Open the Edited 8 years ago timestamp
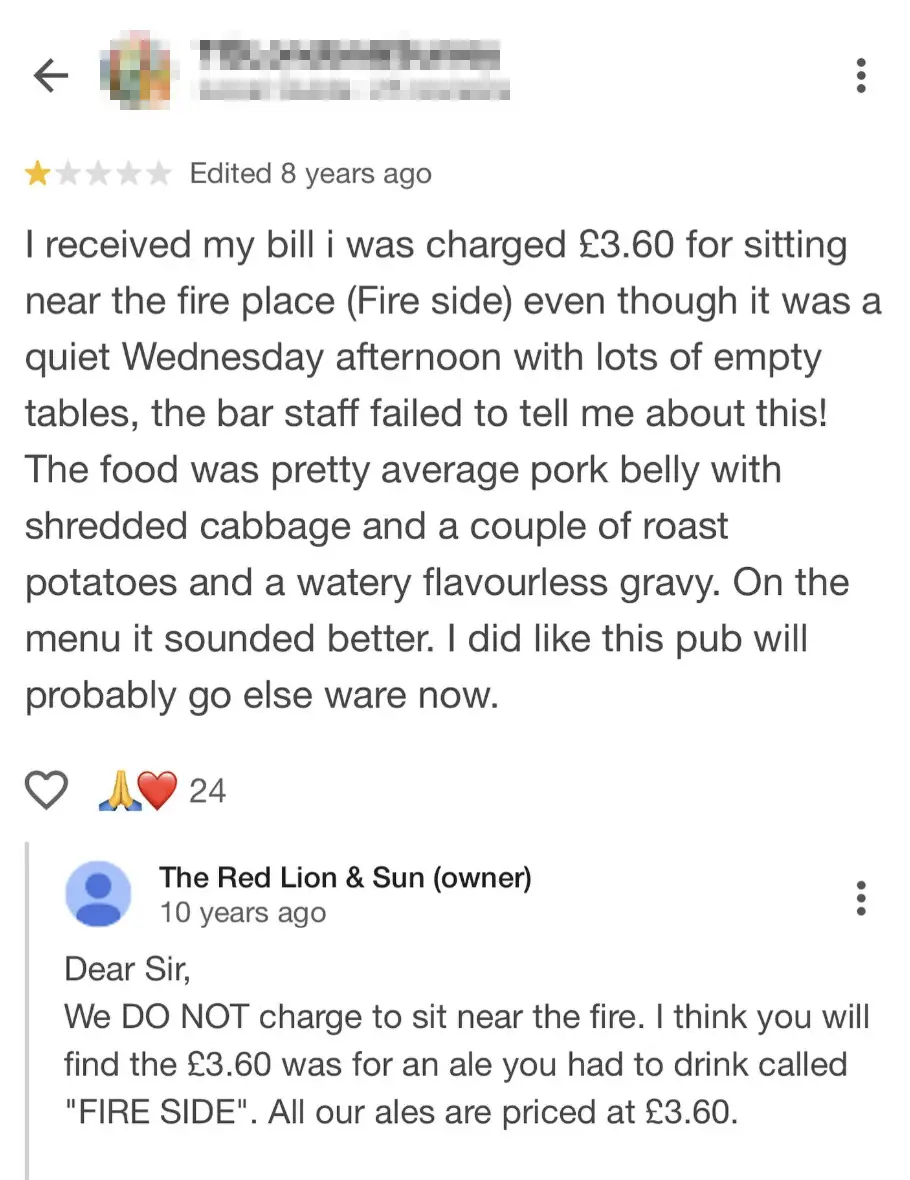The image size is (910, 1180). [309, 173]
